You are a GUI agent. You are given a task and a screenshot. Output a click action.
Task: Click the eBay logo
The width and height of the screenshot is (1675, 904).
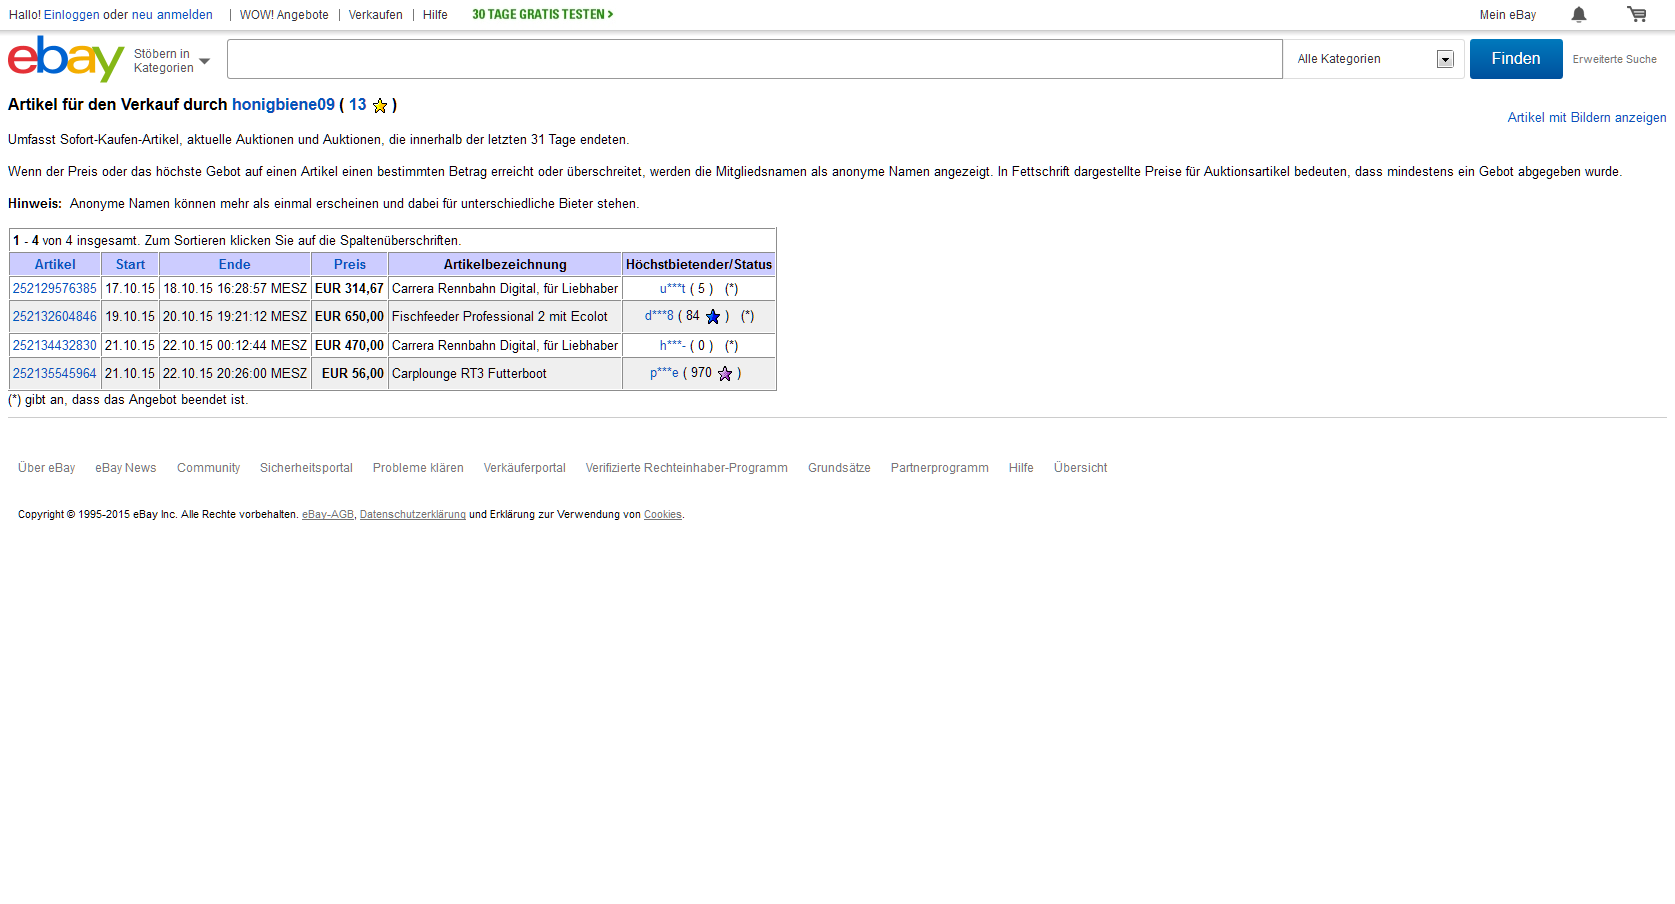pos(65,59)
